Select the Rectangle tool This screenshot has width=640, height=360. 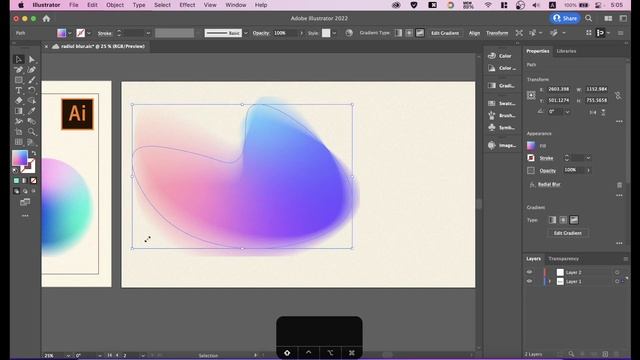(x=18, y=80)
